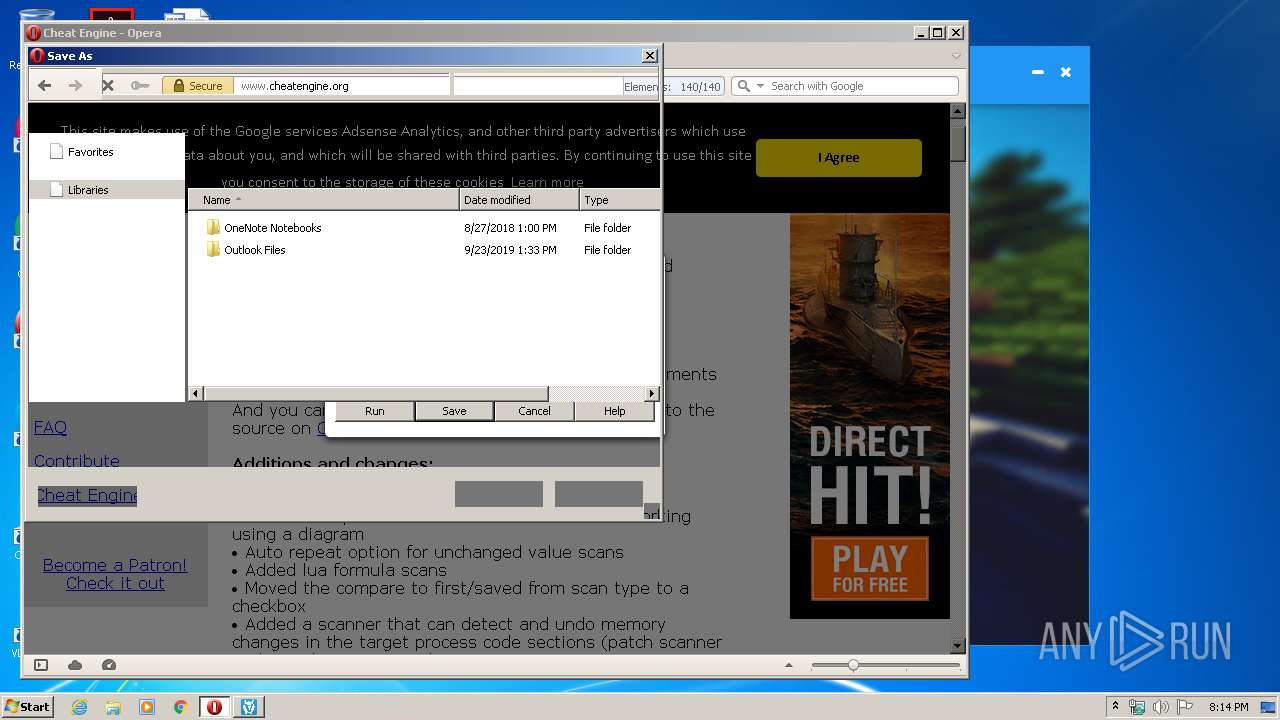Select Libraries in navigation pane
Viewport: 1280px width, 720px height.
pyautogui.click(x=88, y=190)
